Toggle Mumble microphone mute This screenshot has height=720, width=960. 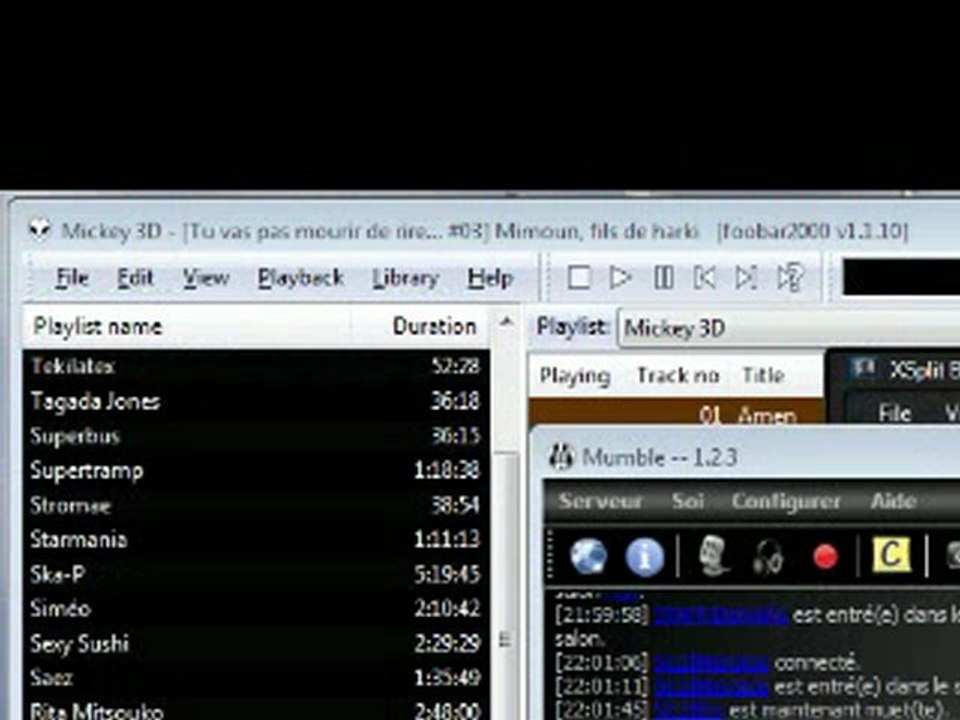712,556
